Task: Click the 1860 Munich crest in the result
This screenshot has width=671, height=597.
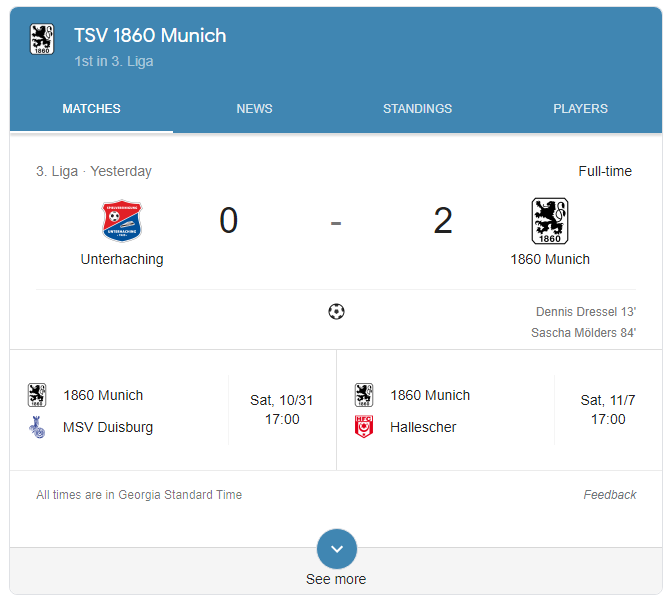Action: 550,221
